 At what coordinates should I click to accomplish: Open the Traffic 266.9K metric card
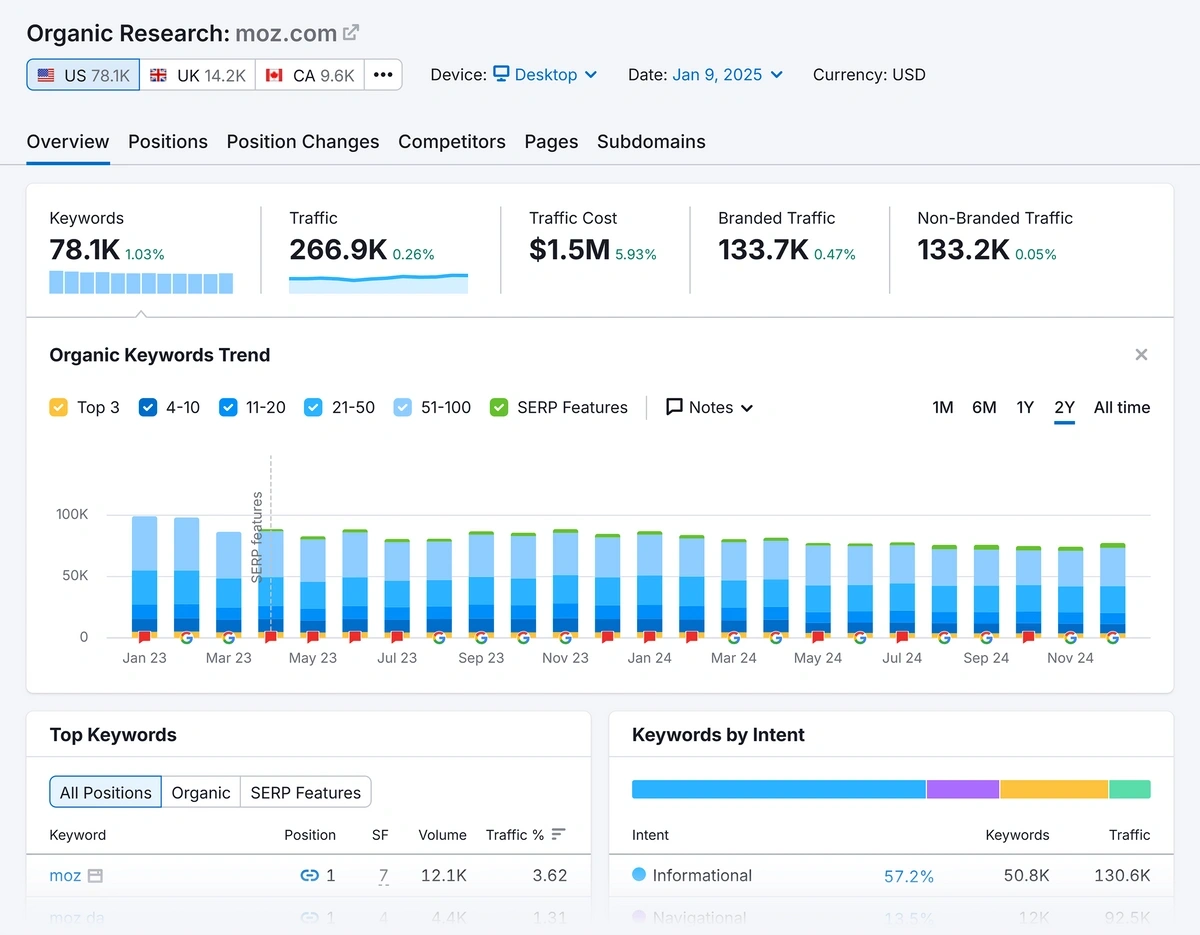(x=379, y=250)
